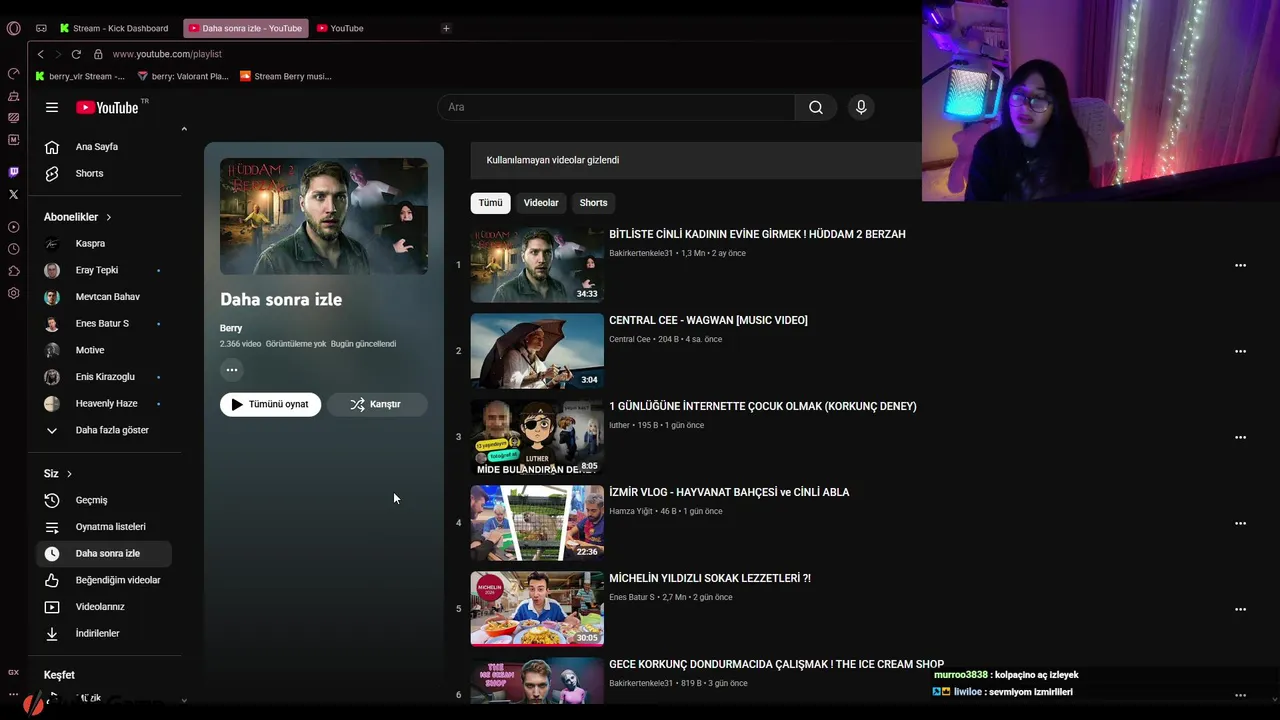Screen dimensions: 1280x720
Task: Open Shorts in YouTube sidebar
Action: (x=104, y=173)
